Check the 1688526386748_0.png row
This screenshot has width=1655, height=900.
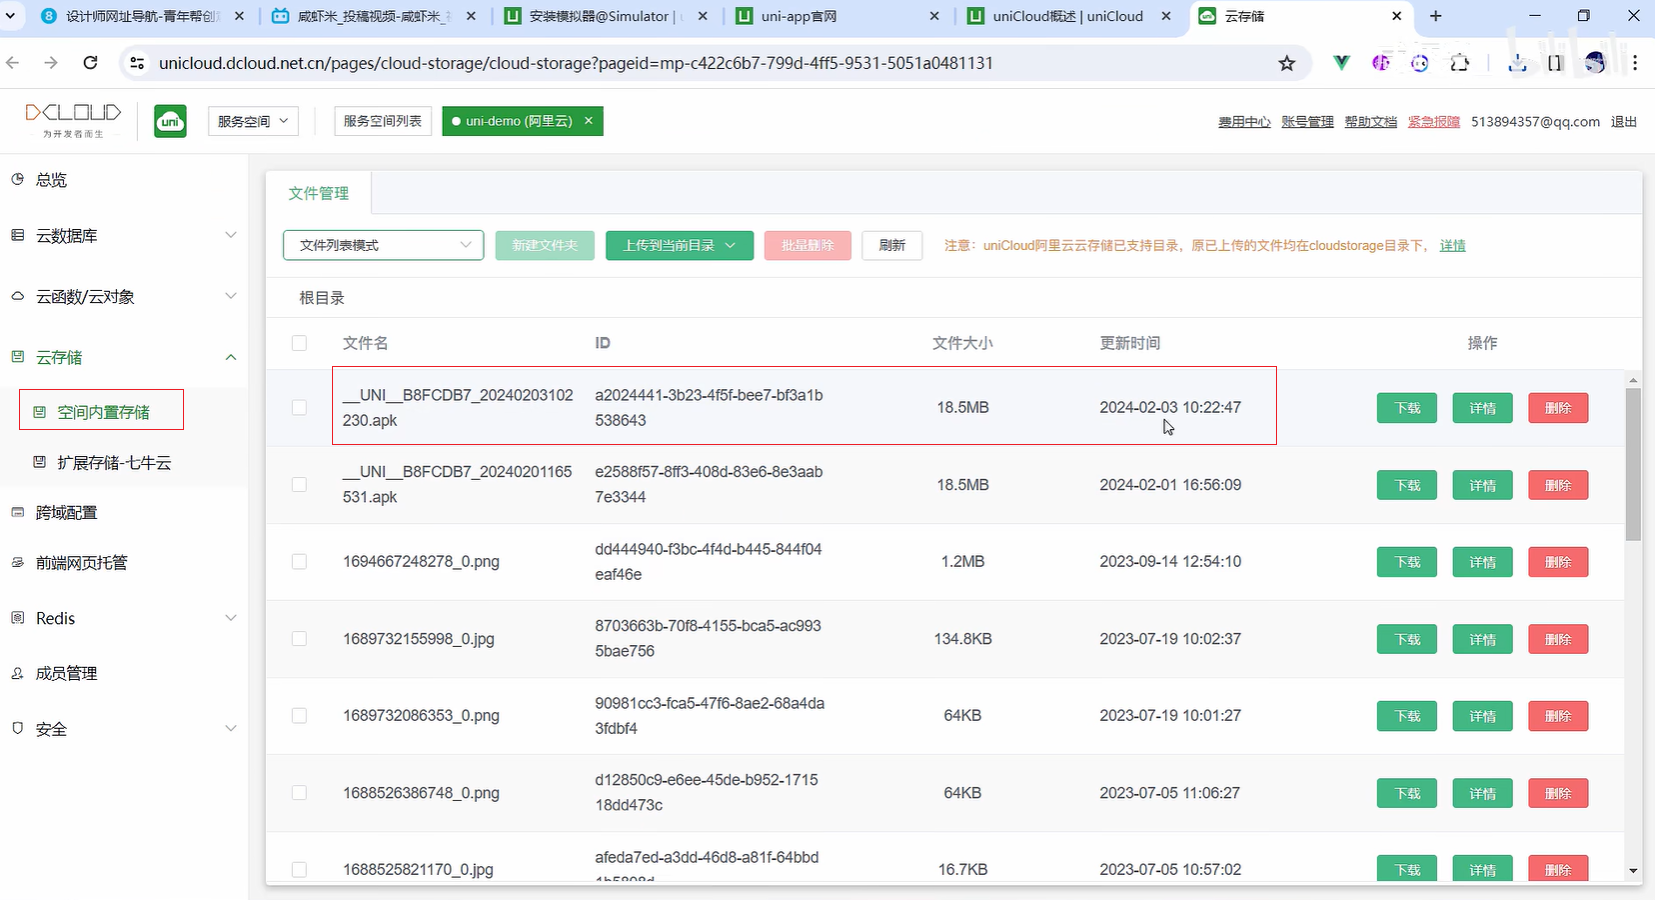[x=299, y=793]
